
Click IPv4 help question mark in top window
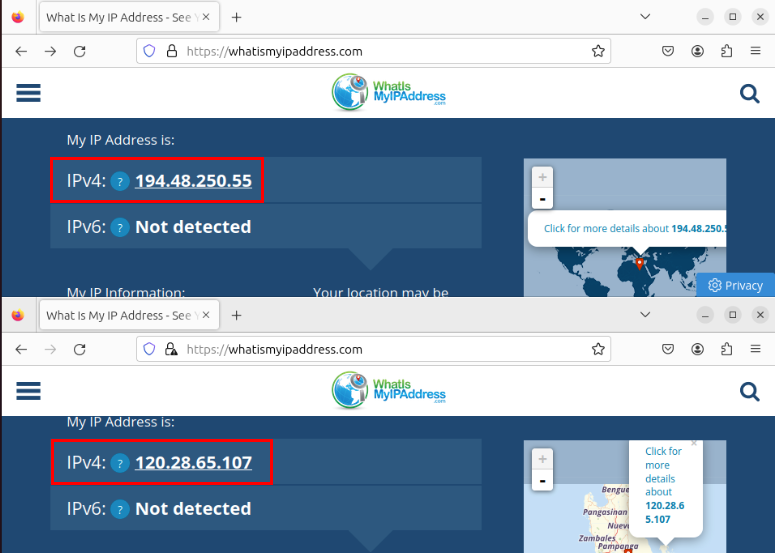coord(120,181)
